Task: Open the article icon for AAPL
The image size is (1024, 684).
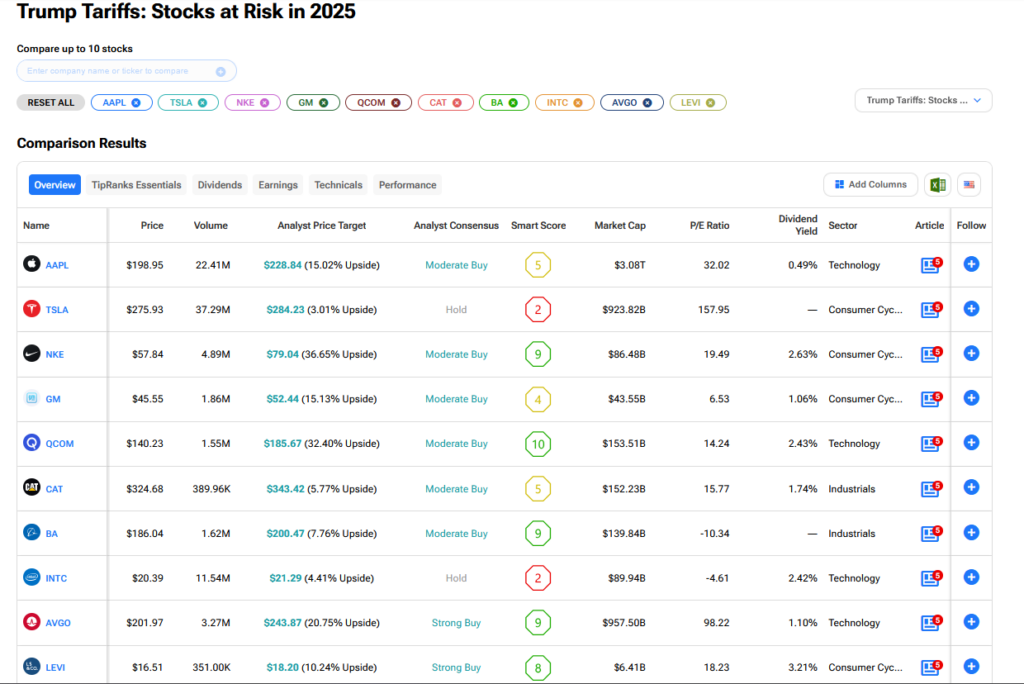Action: pos(931,265)
